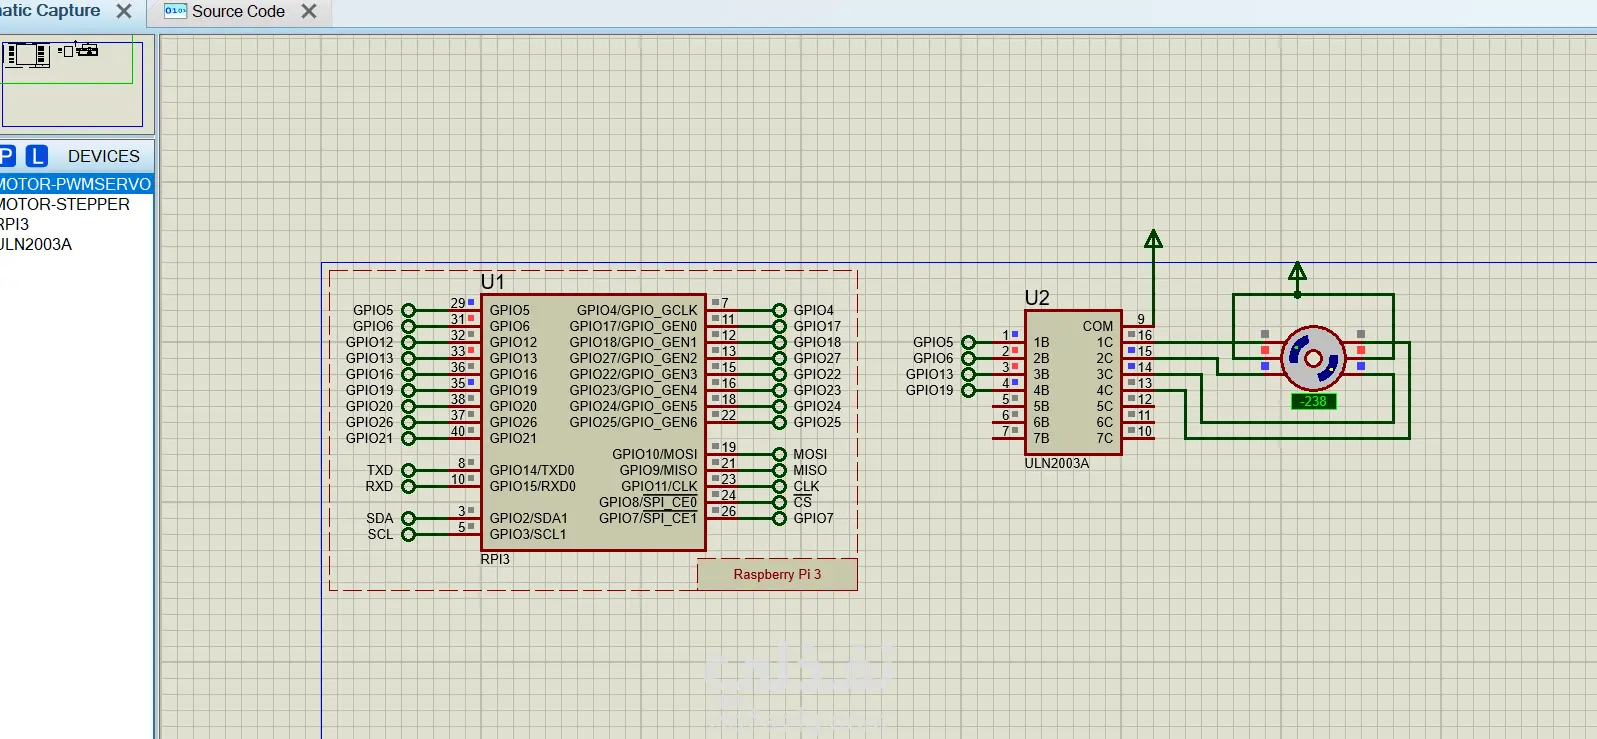
Task: Click the Raspberry Pi 3 label box
Action: pyautogui.click(x=777, y=575)
